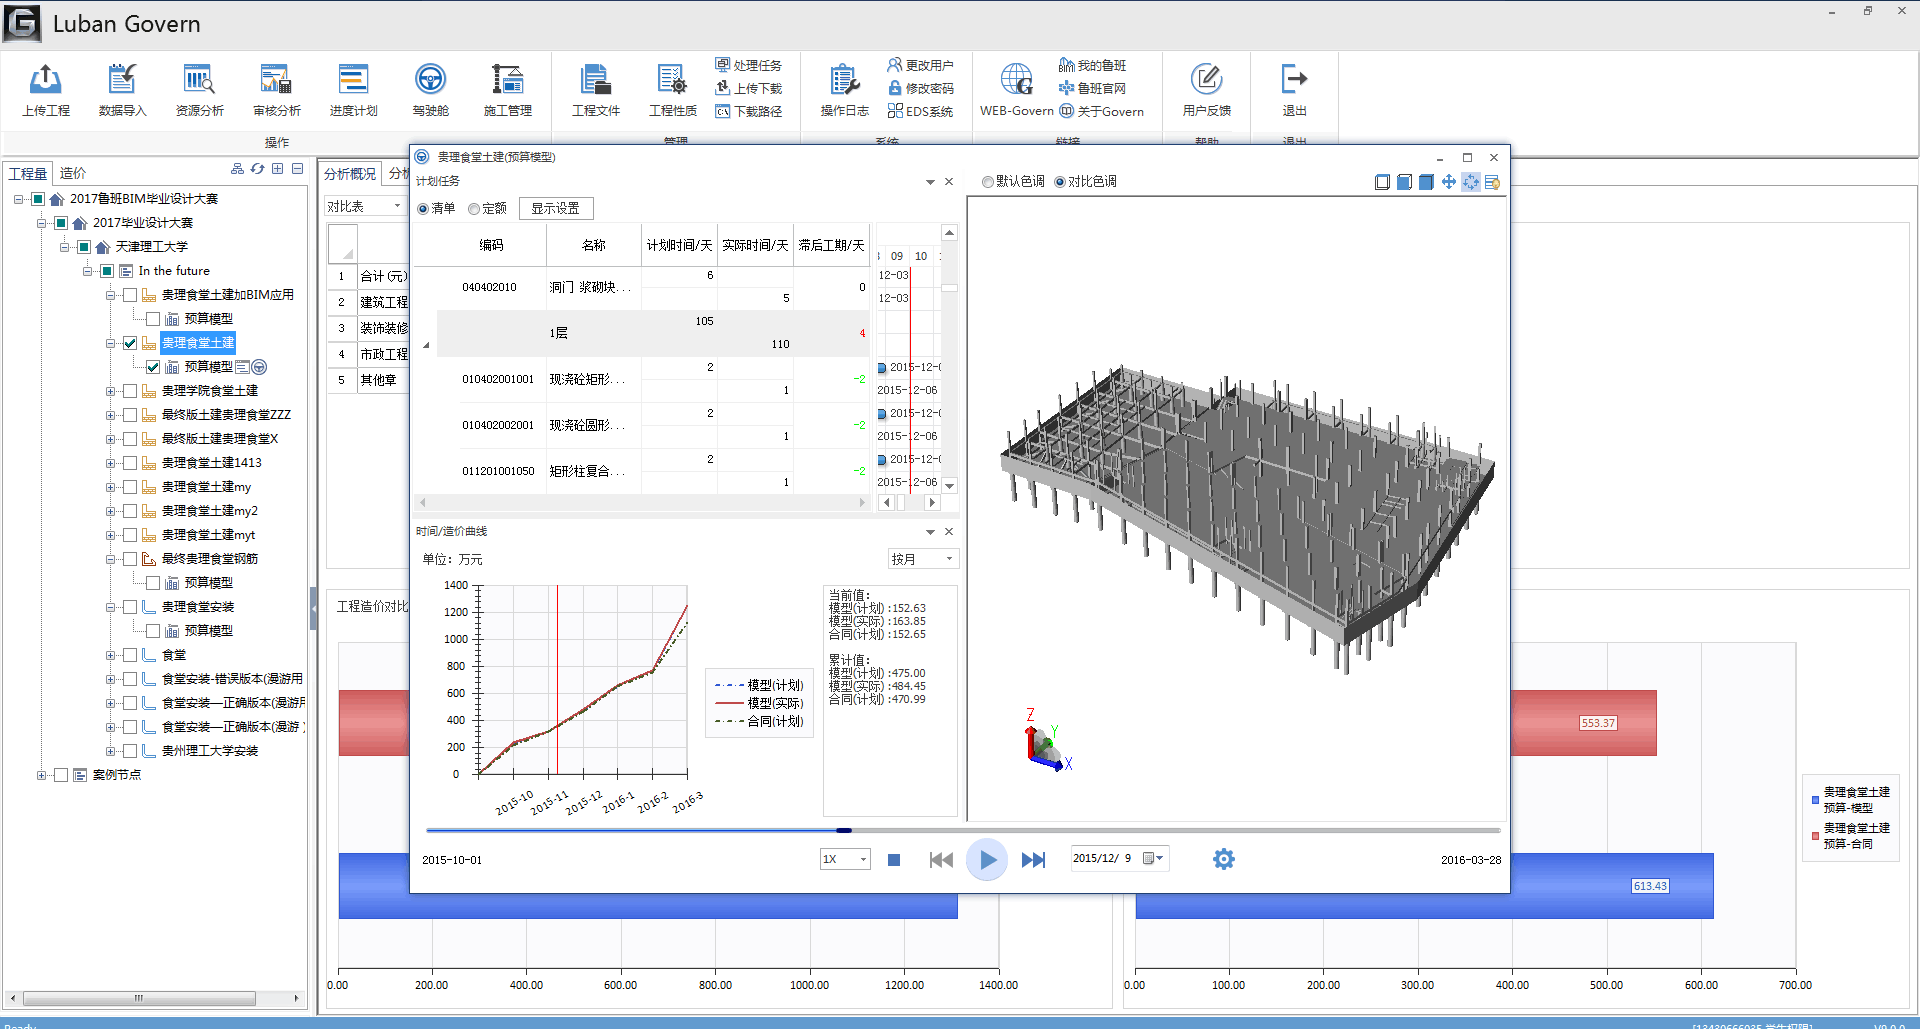Screen dimensions: 1920x1029
Task: Check the 案例节点 checkbox
Action: [x=61, y=775]
